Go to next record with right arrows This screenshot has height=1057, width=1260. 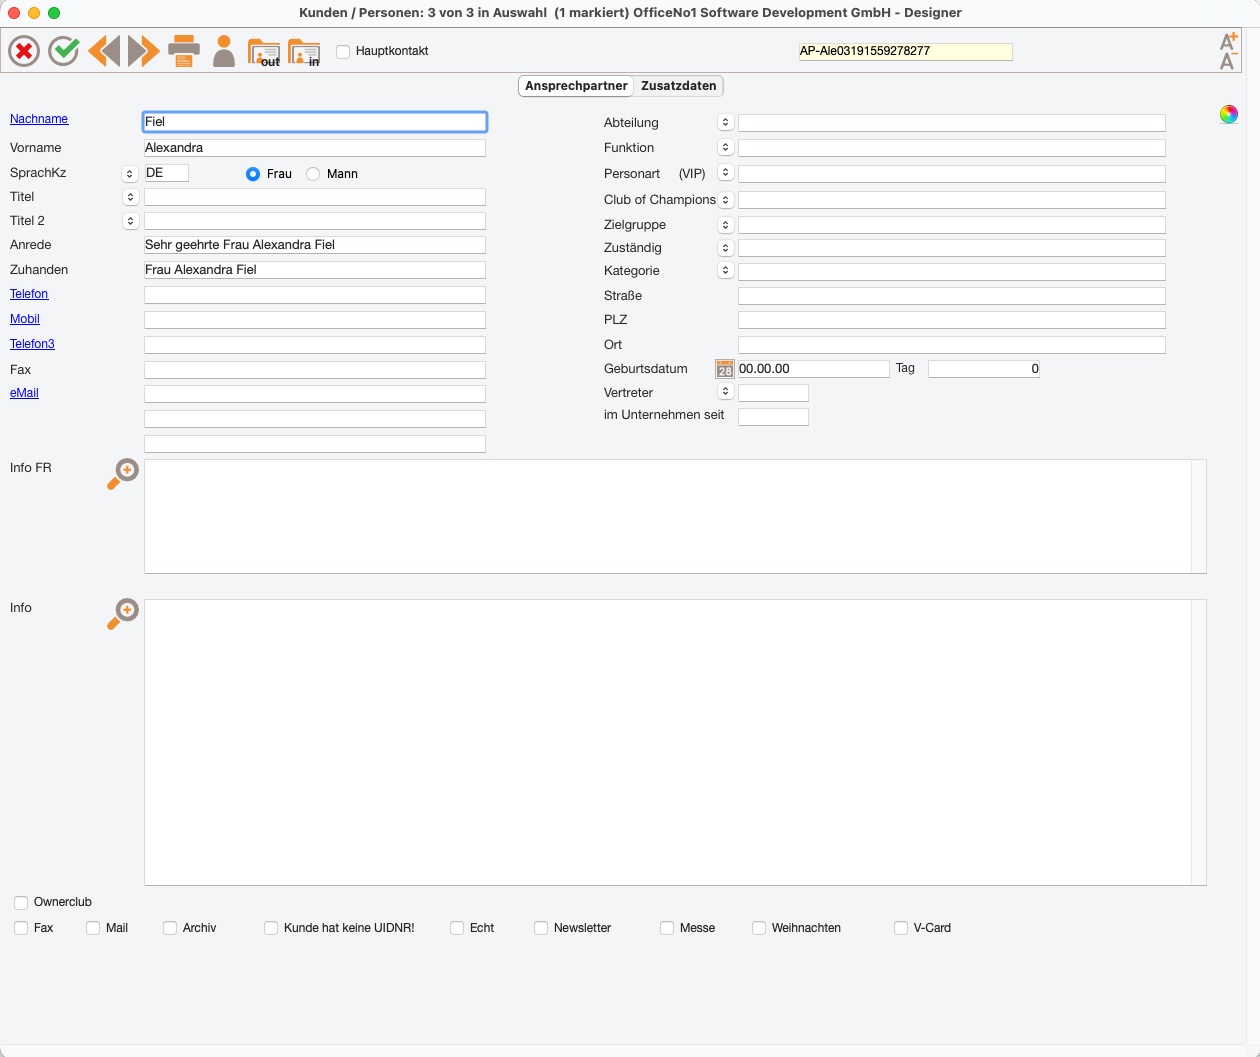144,51
